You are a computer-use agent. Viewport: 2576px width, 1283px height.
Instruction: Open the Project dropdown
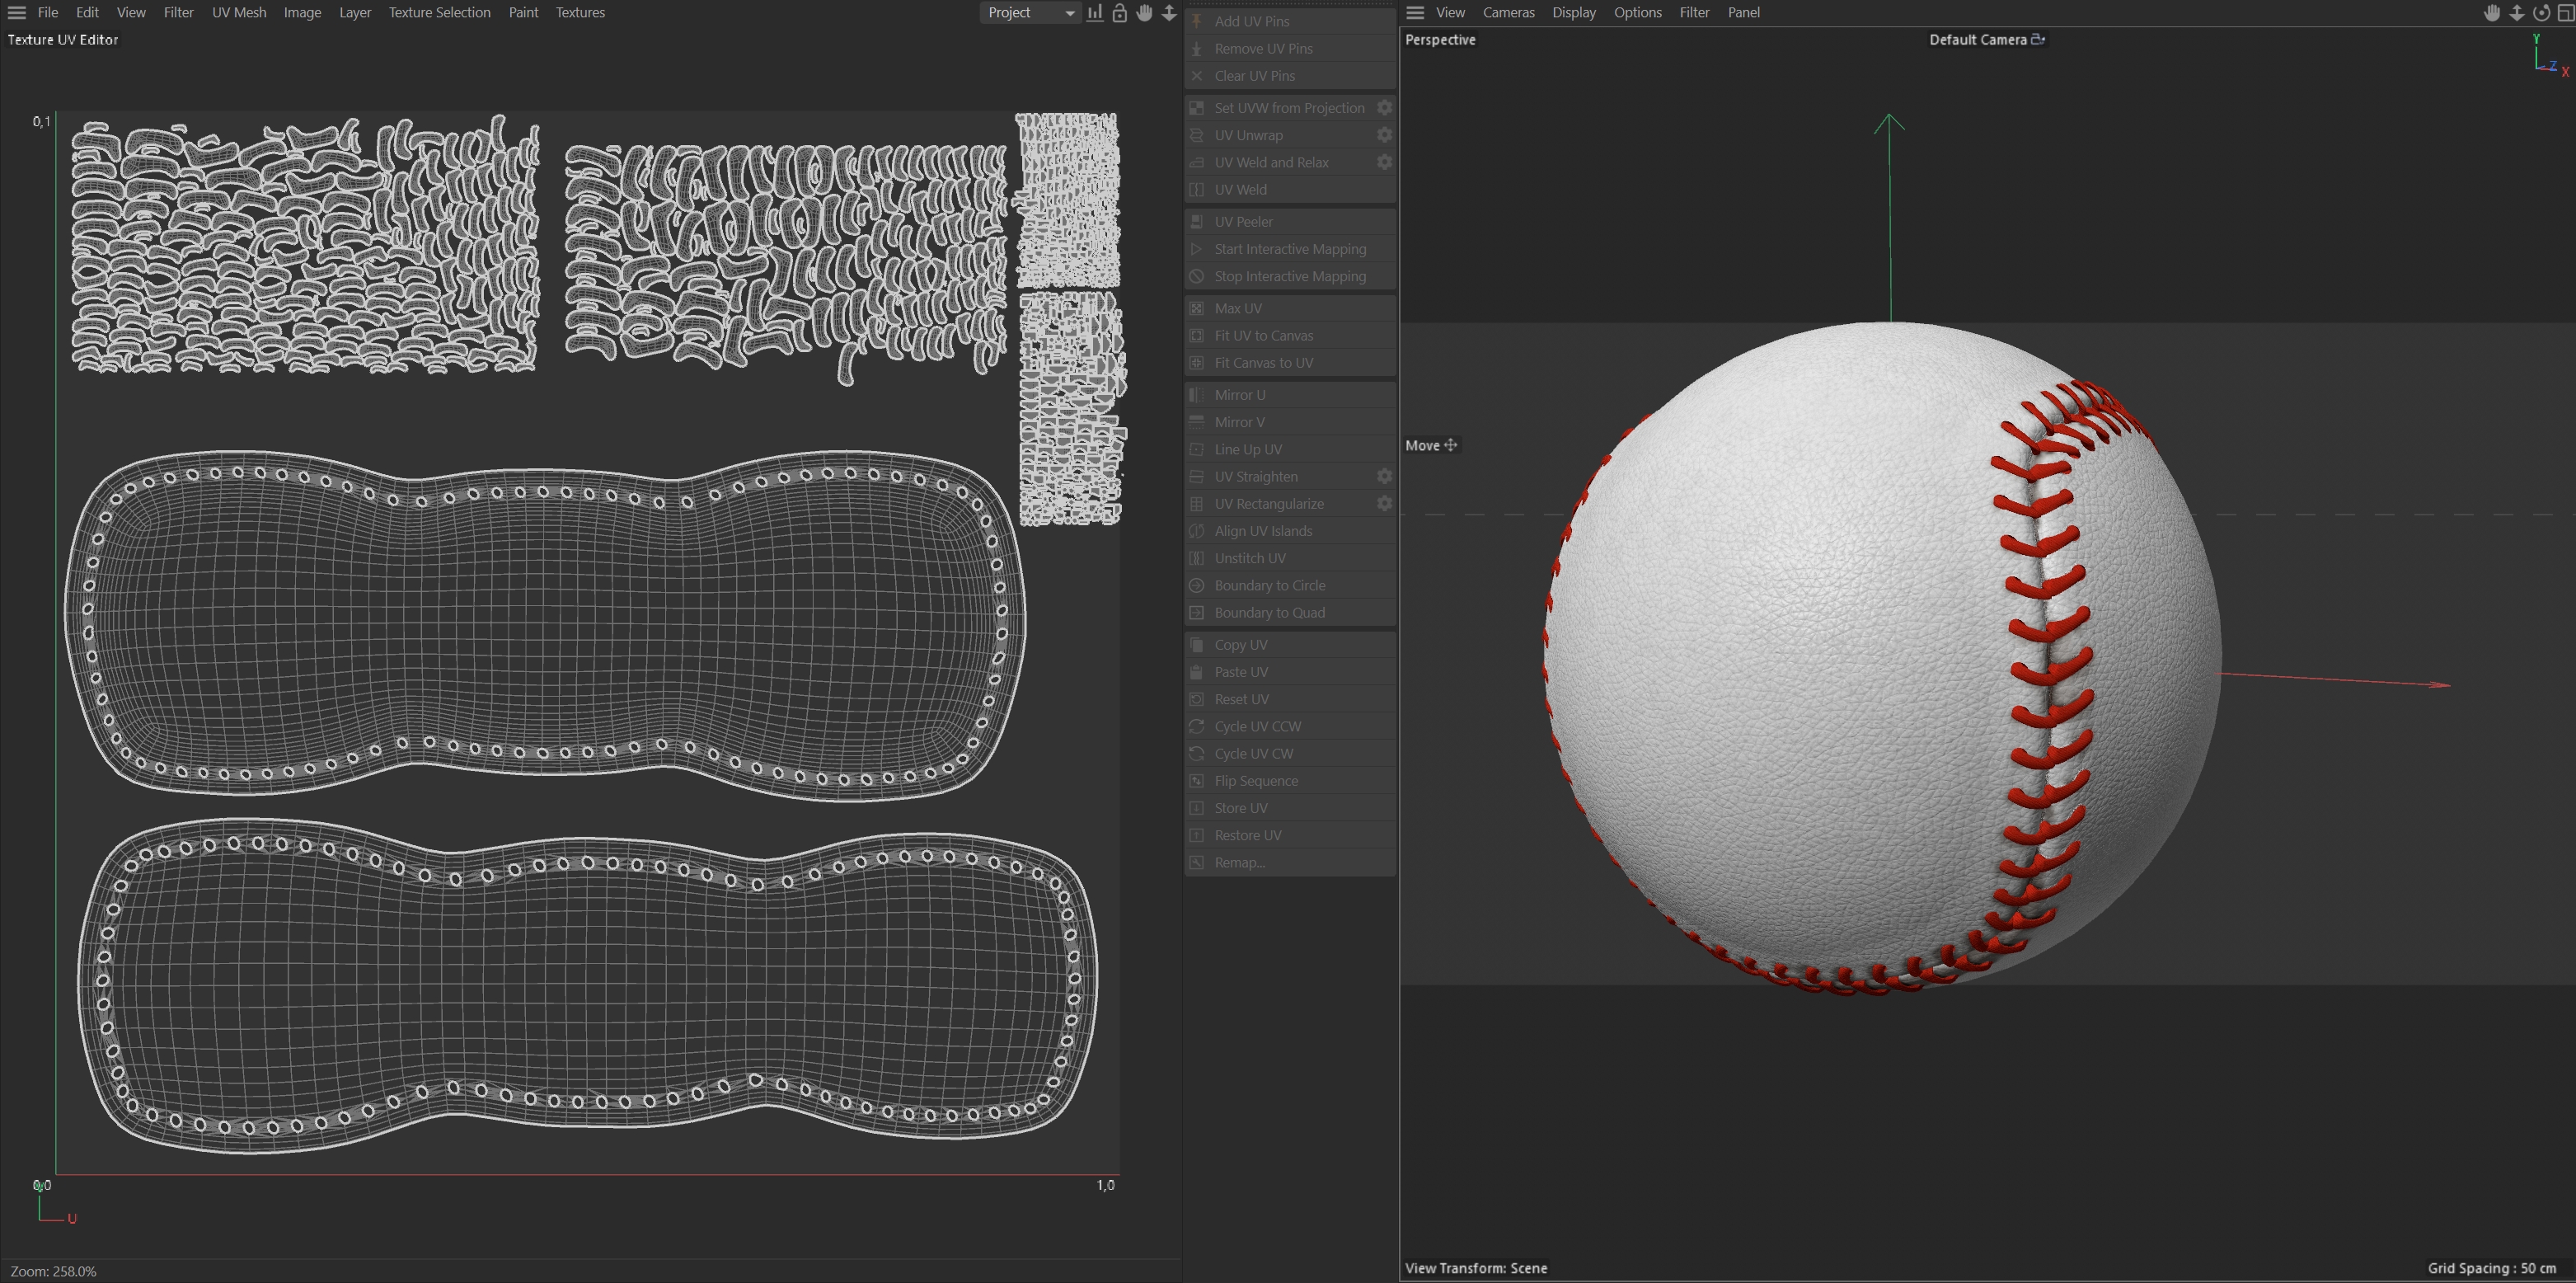1030,13
